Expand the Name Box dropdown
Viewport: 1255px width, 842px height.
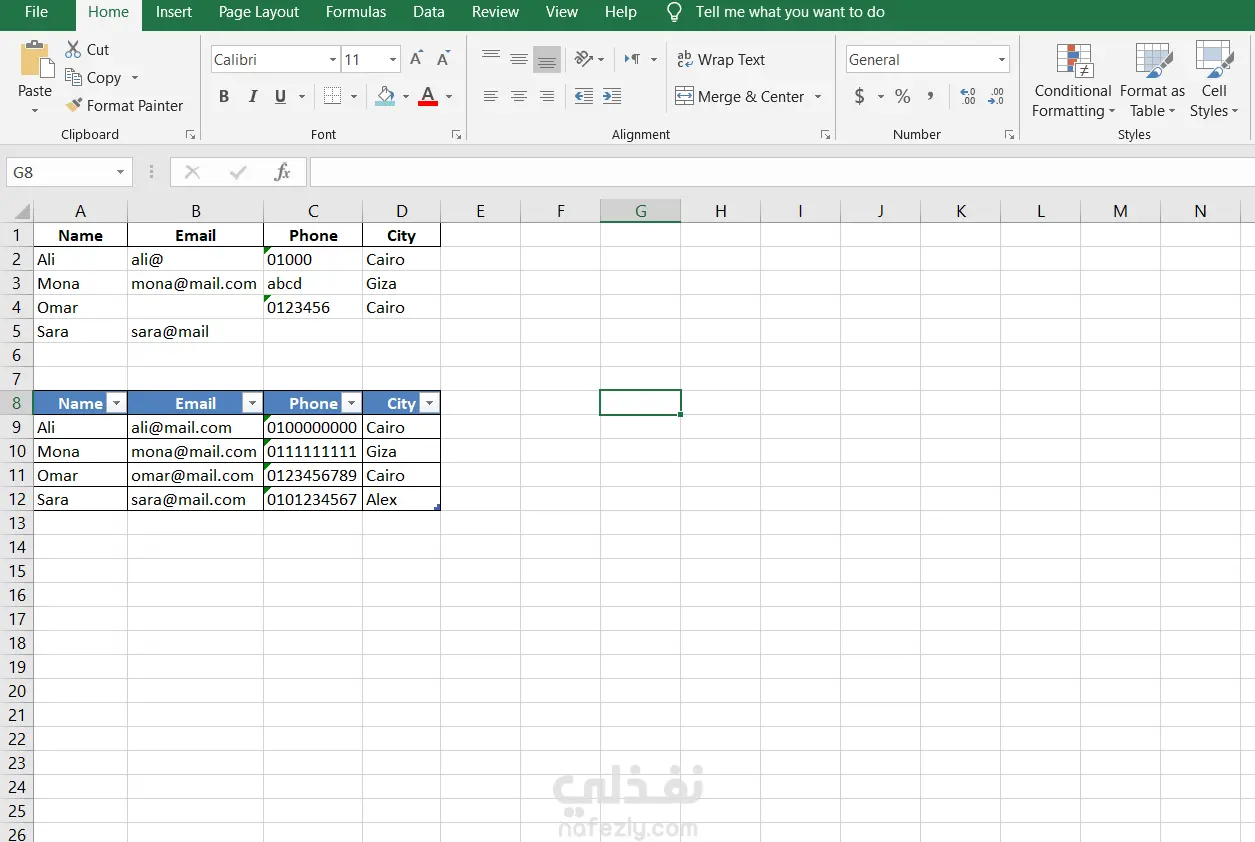121,172
